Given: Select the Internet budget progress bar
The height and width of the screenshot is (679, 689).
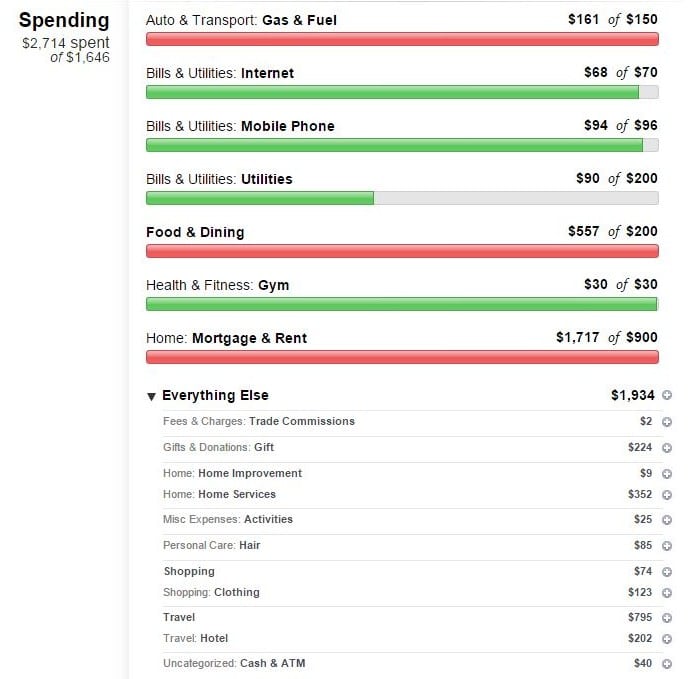Looking at the screenshot, I should [402, 92].
